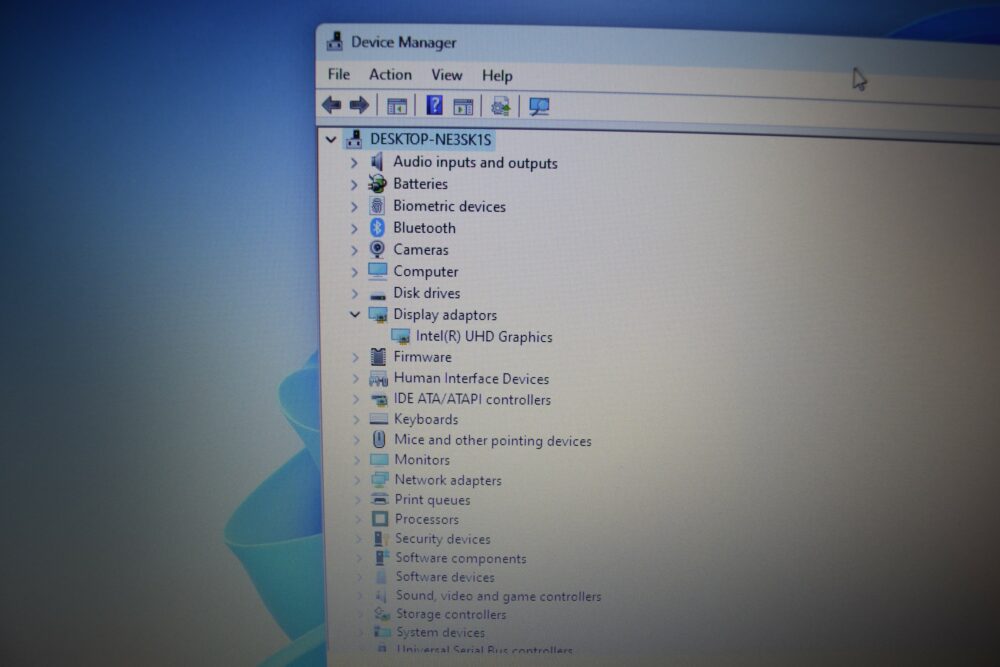The height and width of the screenshot is (667, 1000).
Task: Click the Biometric devices fingerprint icon
Action: [377, 206]
